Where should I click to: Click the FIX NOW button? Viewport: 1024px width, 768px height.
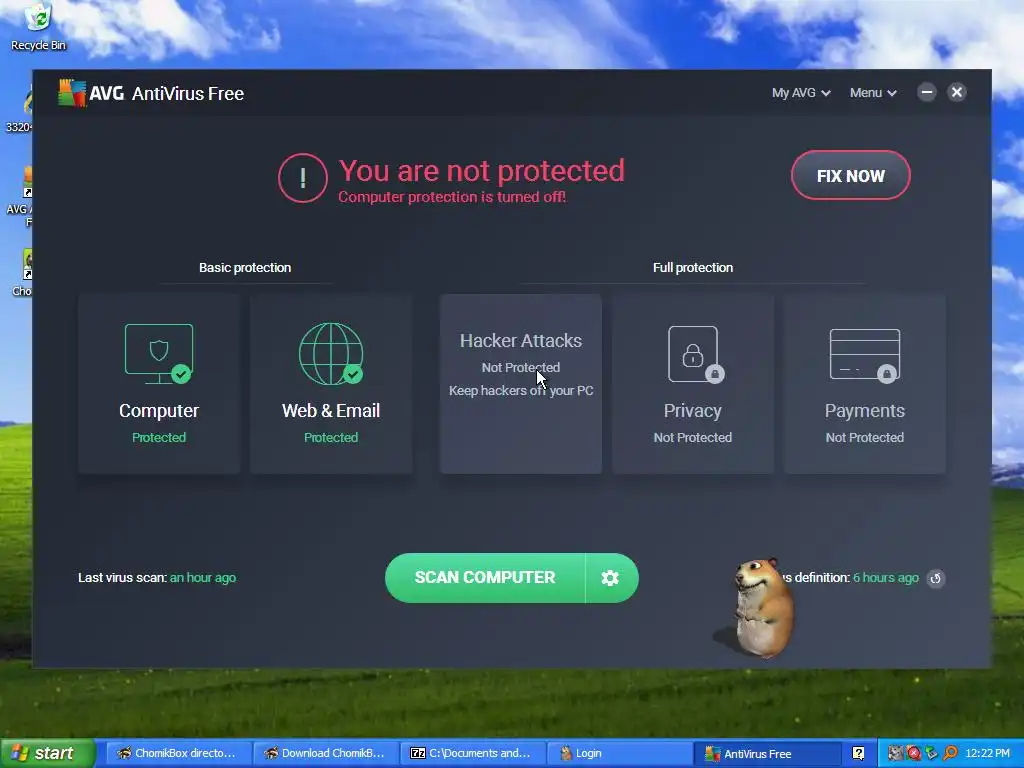(x=850, y=176)
